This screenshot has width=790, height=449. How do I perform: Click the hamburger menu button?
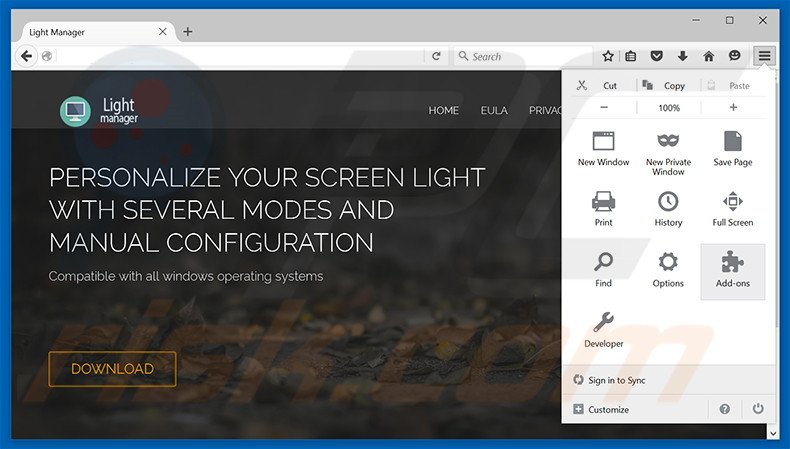764,56
